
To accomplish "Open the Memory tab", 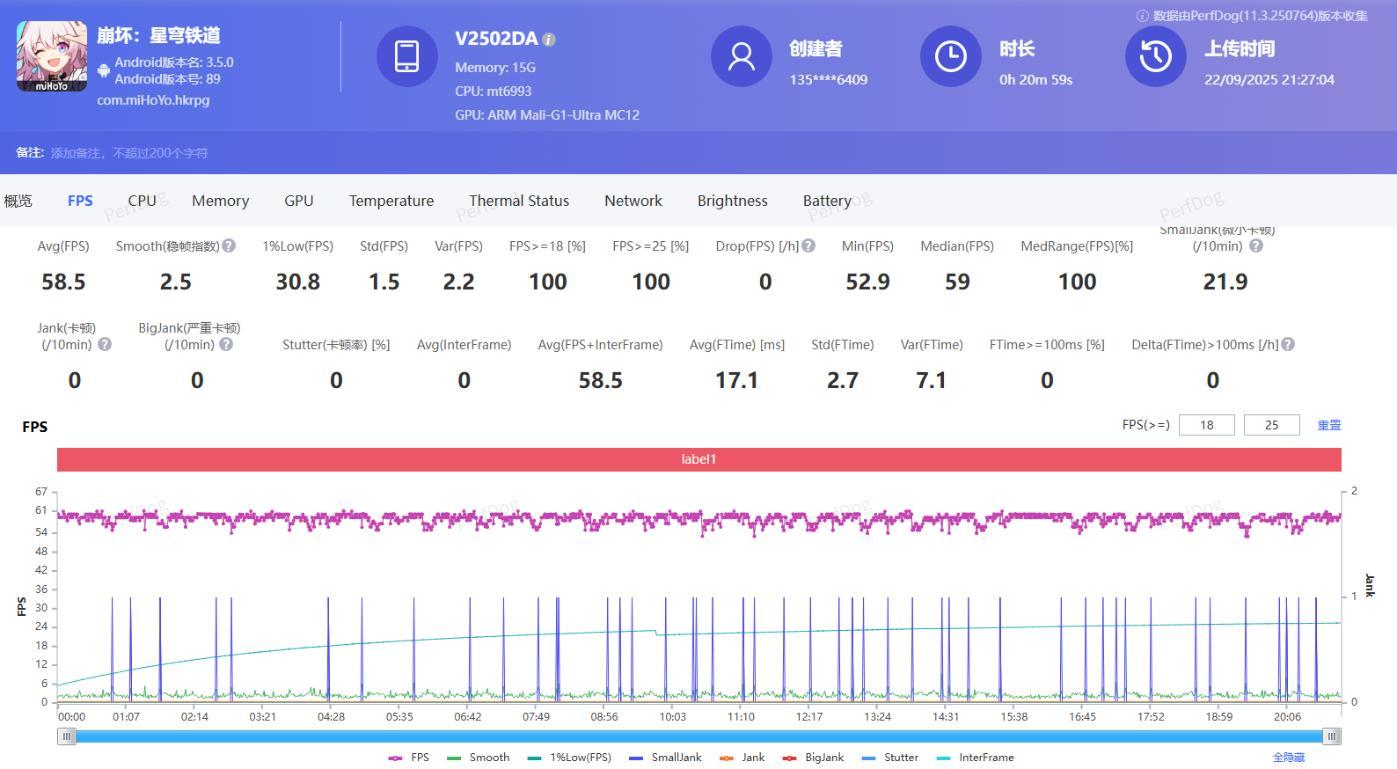I will [220, 201].
